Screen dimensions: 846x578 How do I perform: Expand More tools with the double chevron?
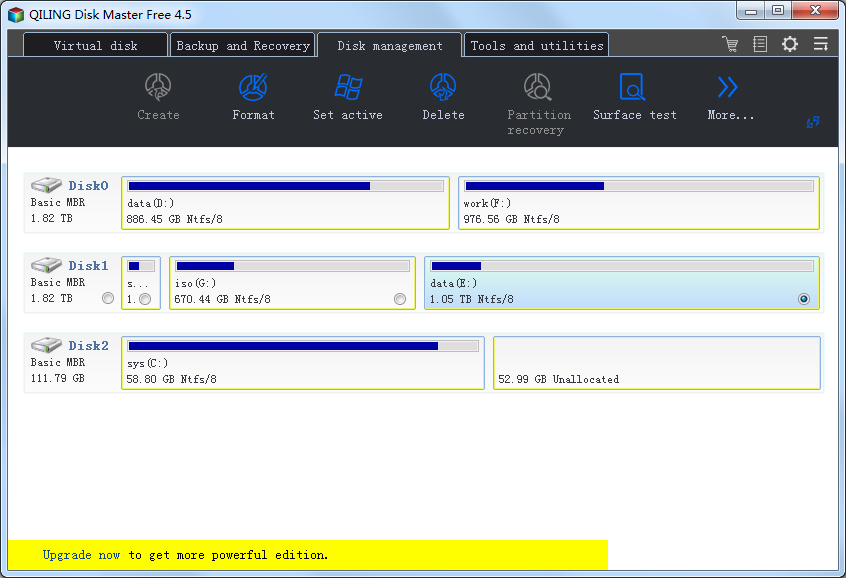click(727, 87)
